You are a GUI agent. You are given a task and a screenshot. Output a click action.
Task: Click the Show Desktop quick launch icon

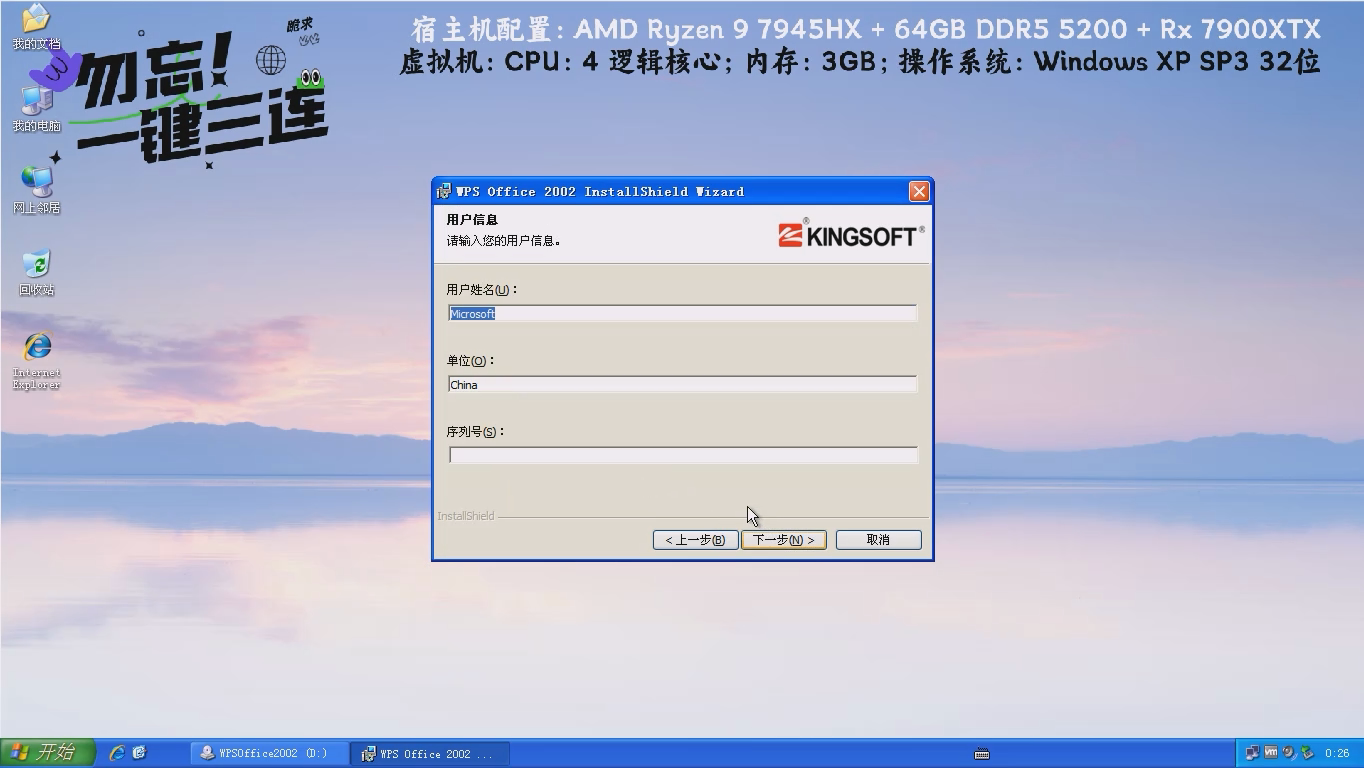(140, 753)
